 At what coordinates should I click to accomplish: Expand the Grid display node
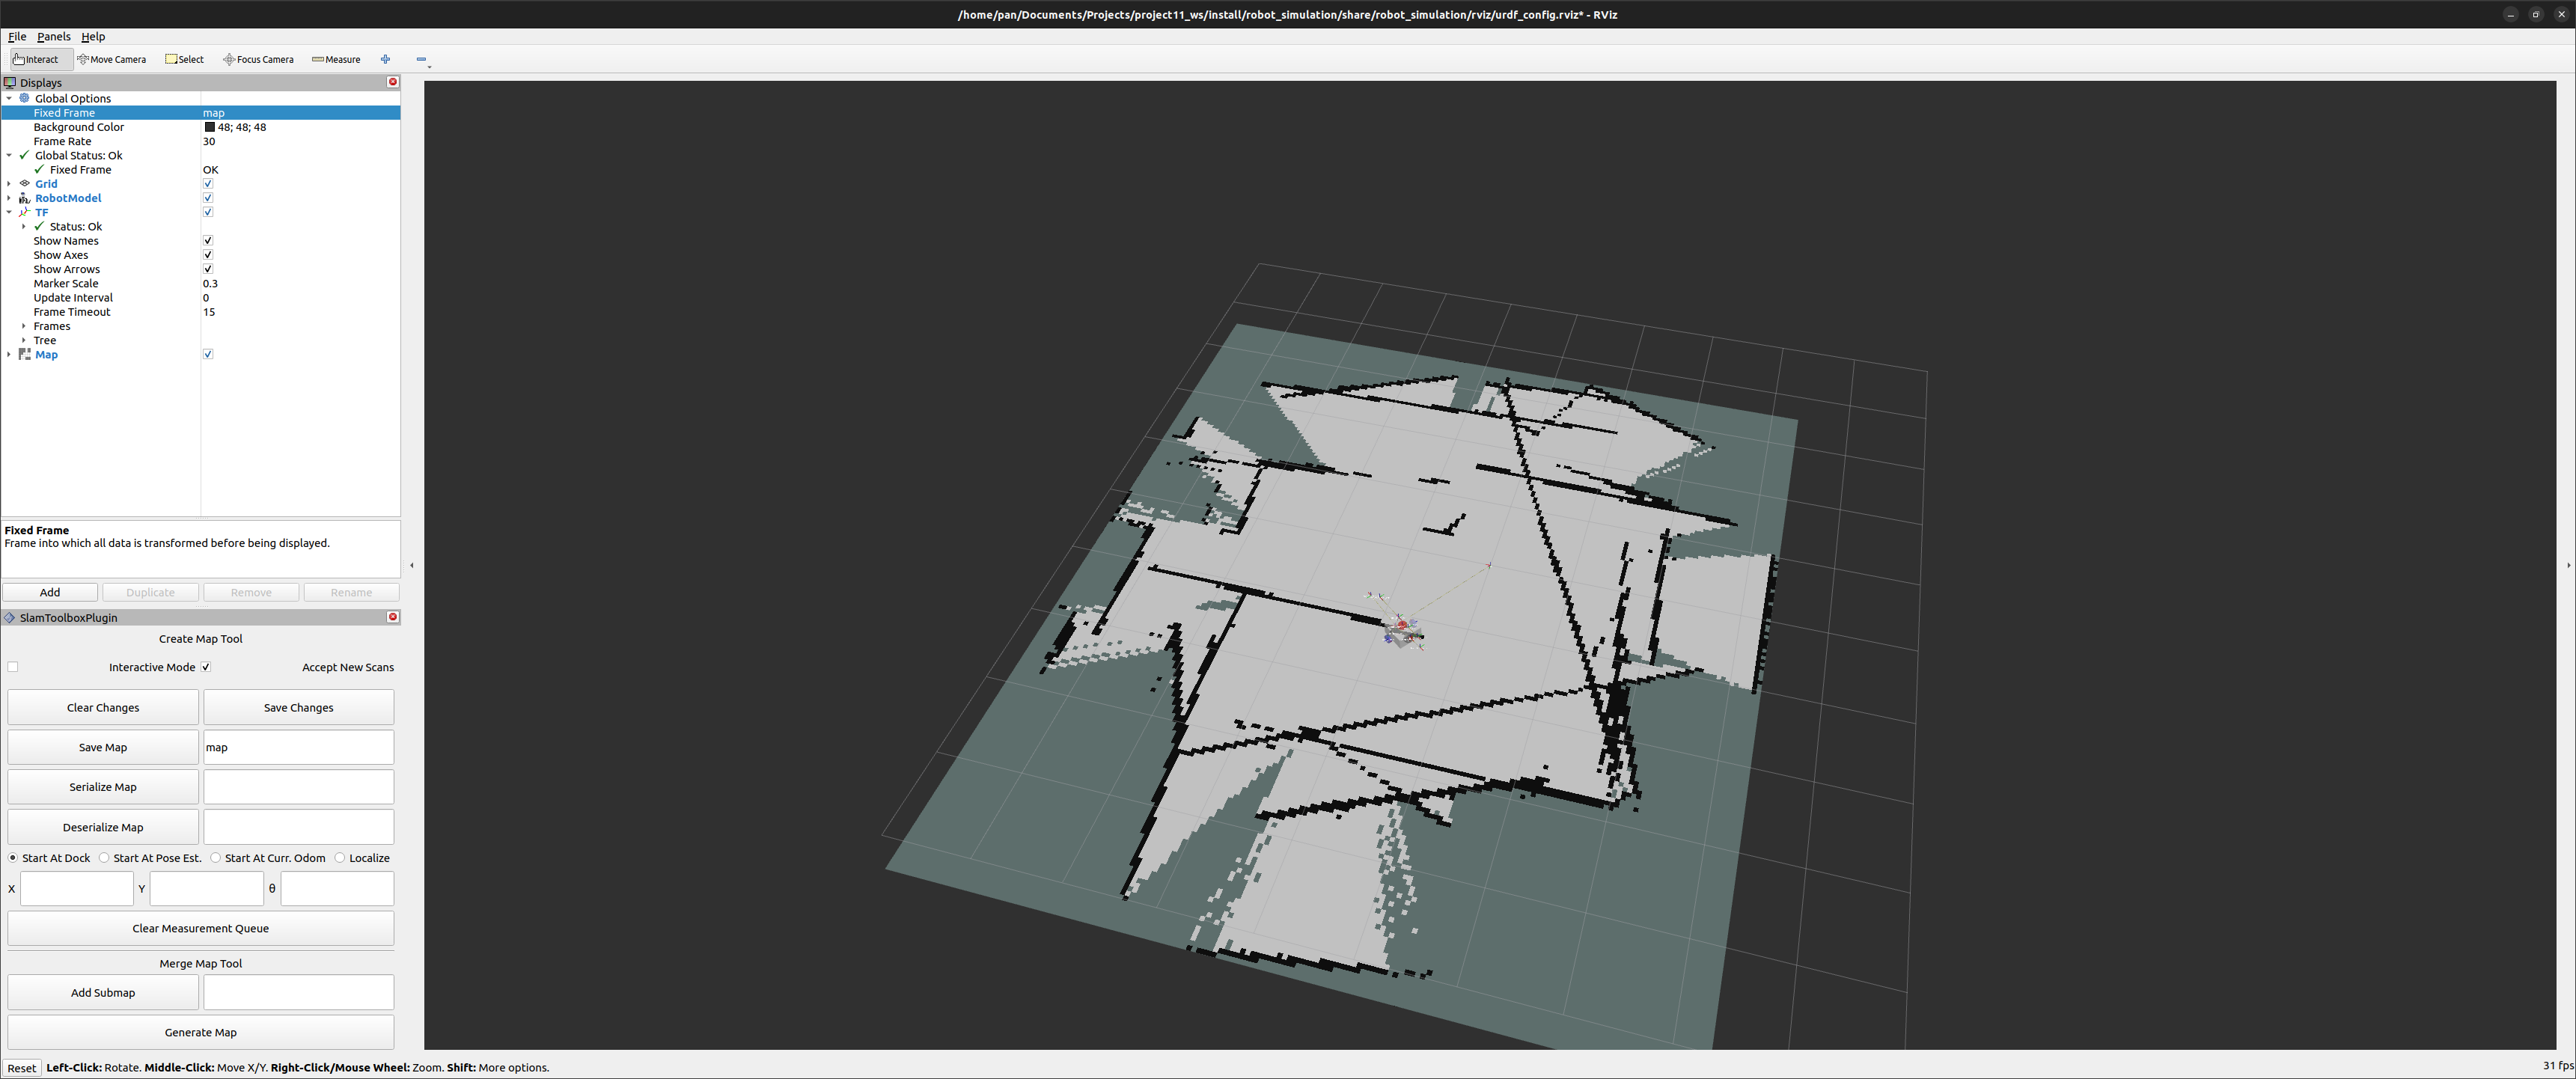click(9, 184)
